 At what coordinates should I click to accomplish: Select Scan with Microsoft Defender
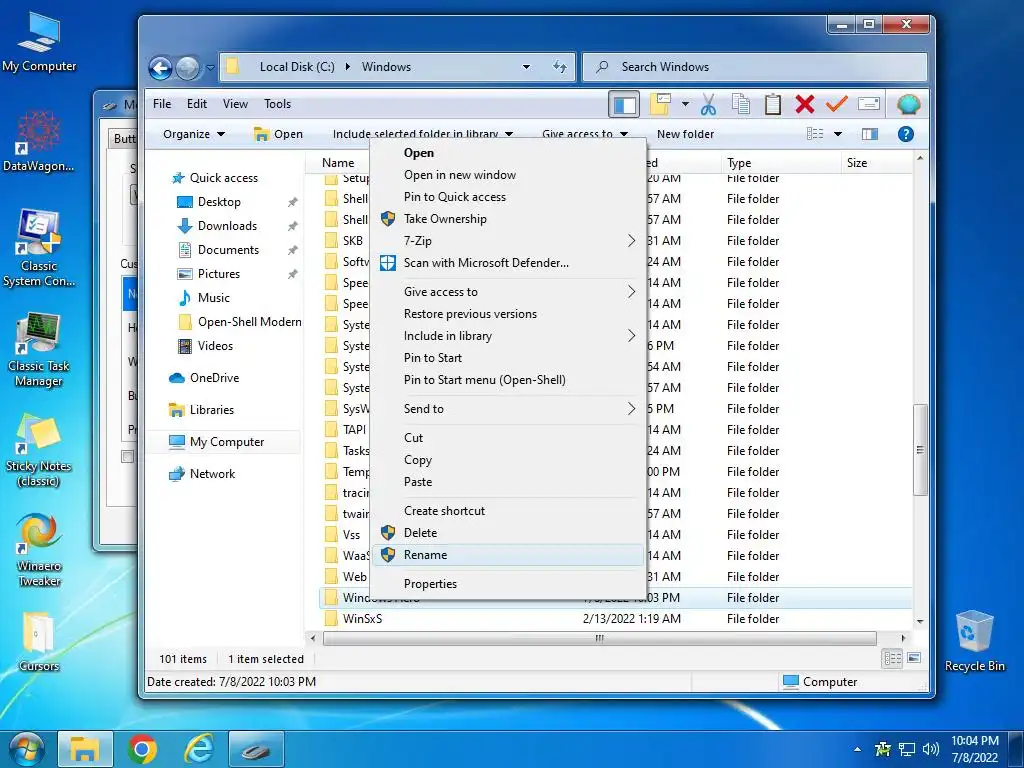pos(507,263)
